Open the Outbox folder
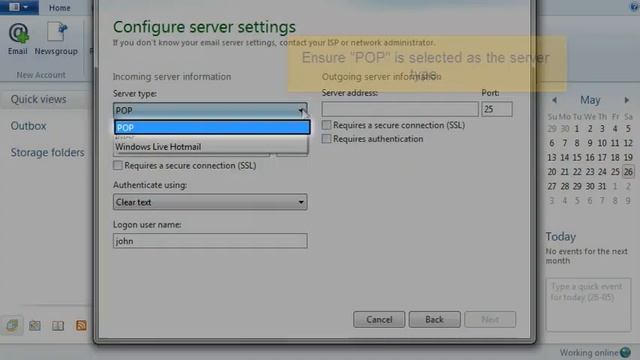640x360 pixels. tap(28, 126)
